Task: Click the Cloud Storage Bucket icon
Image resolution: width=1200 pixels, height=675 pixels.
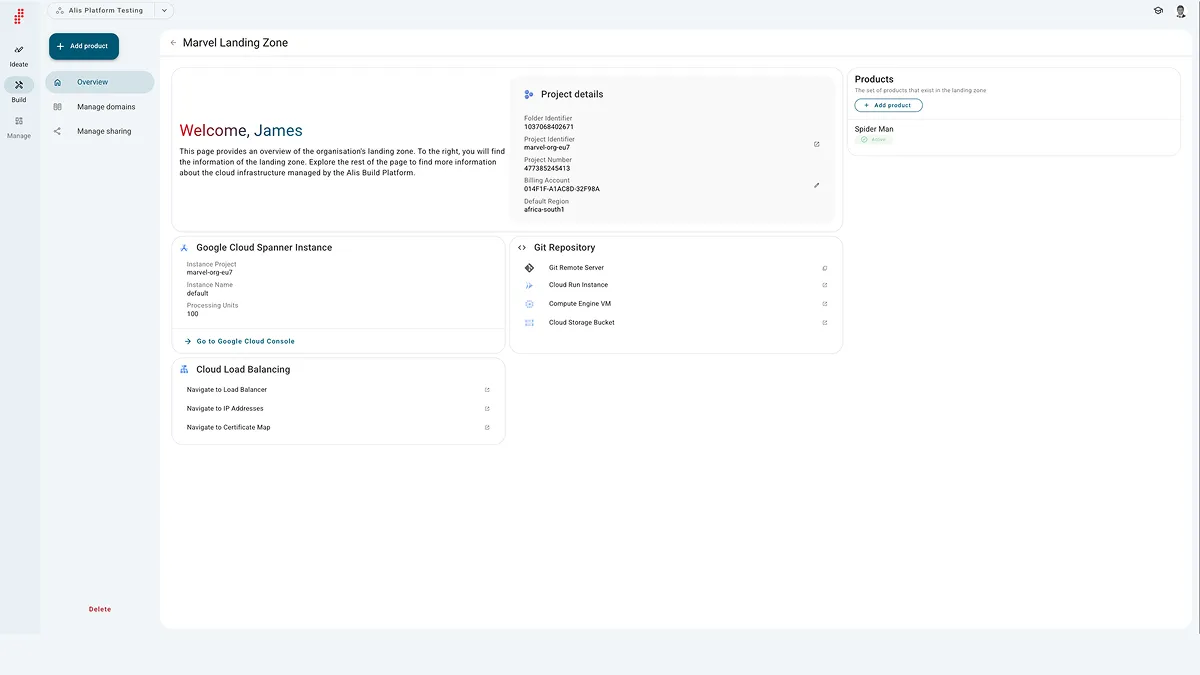Action: click(529, 322)
